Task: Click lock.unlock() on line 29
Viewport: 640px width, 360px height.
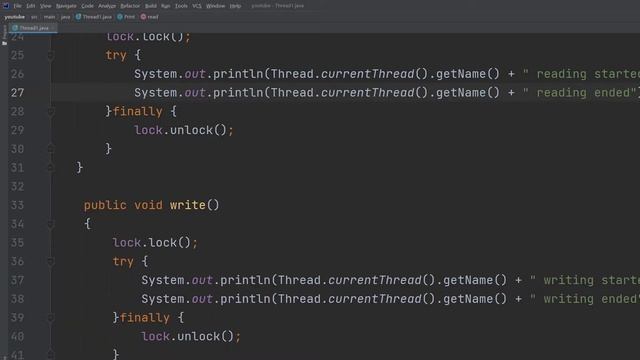Action: click(180, 130)
